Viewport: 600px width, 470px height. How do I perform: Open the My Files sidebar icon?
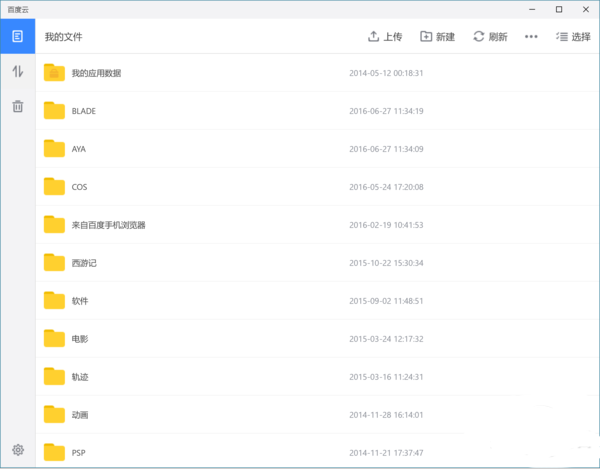18,36
